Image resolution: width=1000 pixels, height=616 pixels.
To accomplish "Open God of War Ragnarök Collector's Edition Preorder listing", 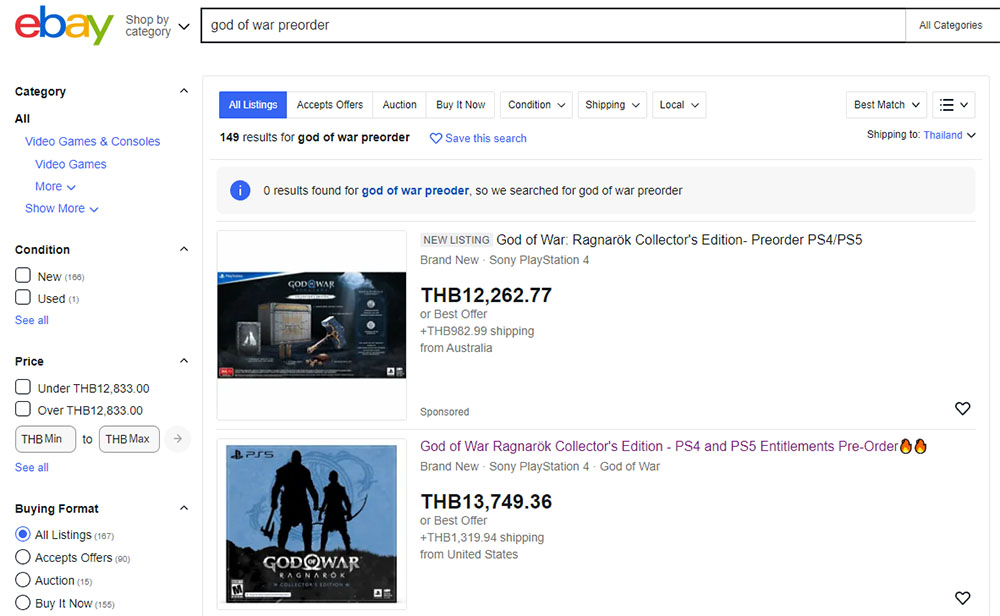I will click(679, 240).
